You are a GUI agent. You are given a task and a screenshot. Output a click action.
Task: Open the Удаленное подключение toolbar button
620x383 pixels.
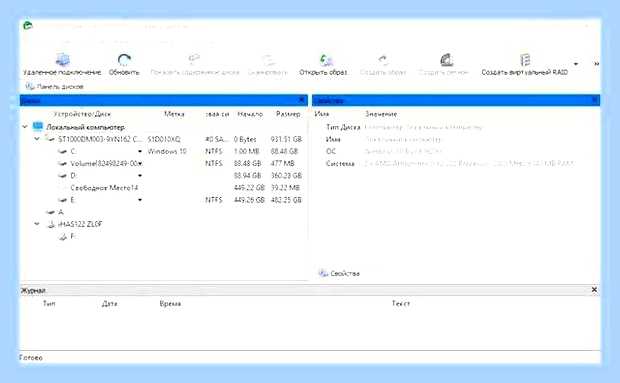[x=62, y=64]
